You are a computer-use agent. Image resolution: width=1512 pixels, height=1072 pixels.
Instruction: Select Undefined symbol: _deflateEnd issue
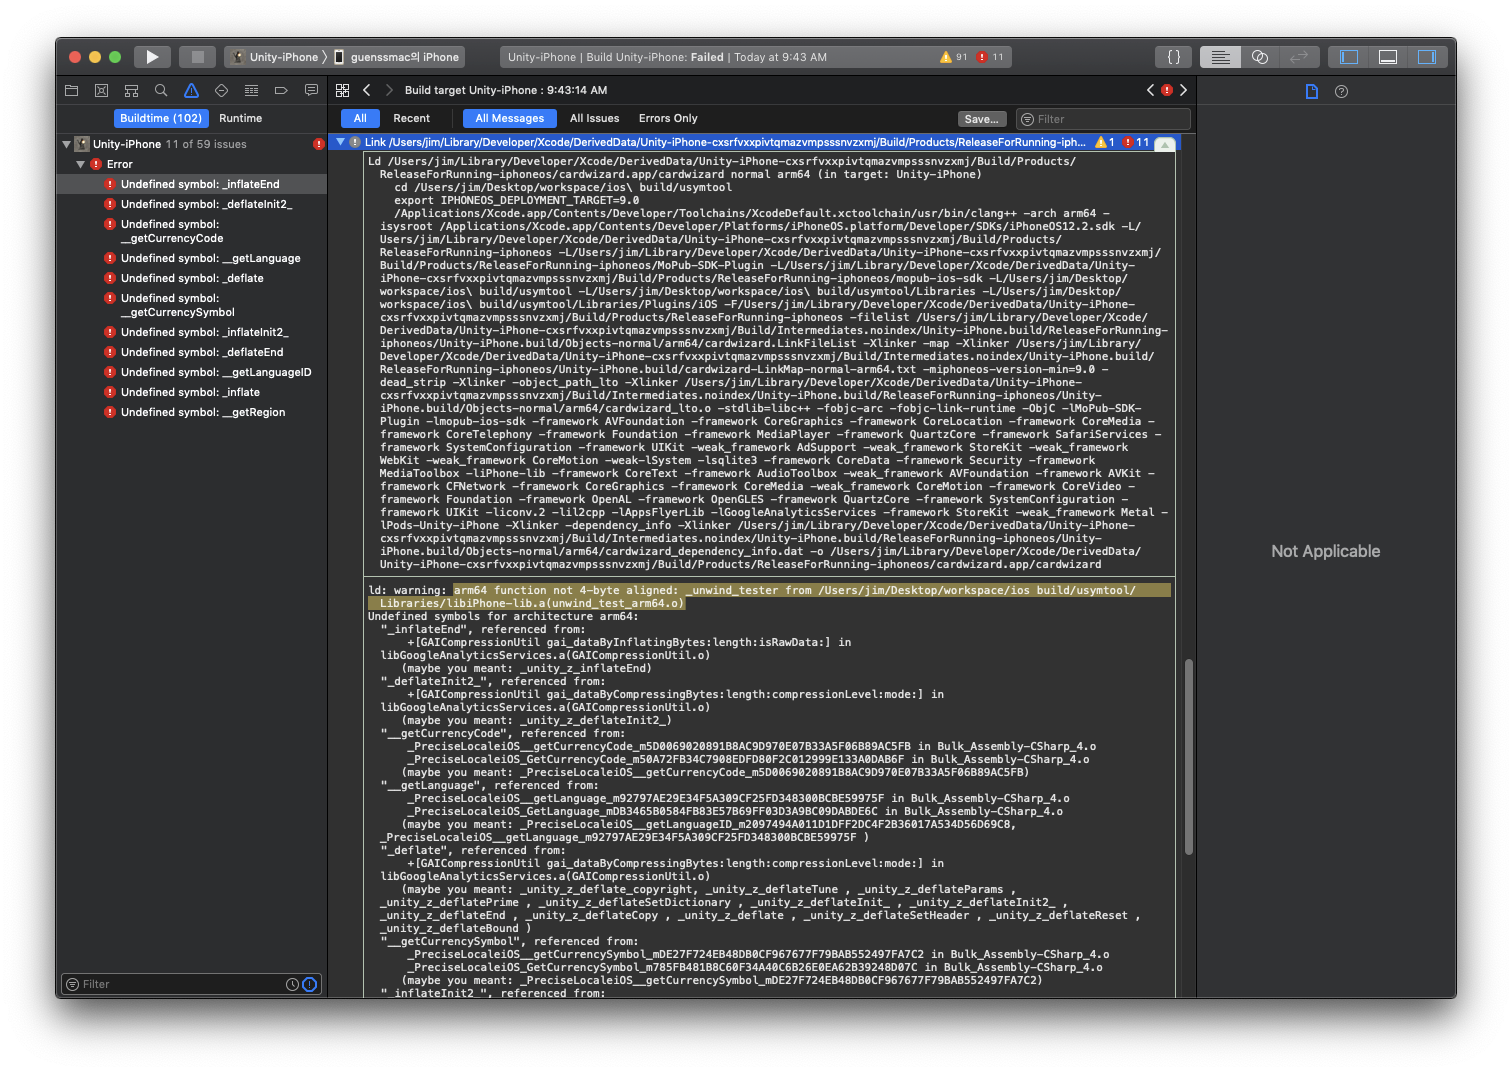tap(192, 352)
